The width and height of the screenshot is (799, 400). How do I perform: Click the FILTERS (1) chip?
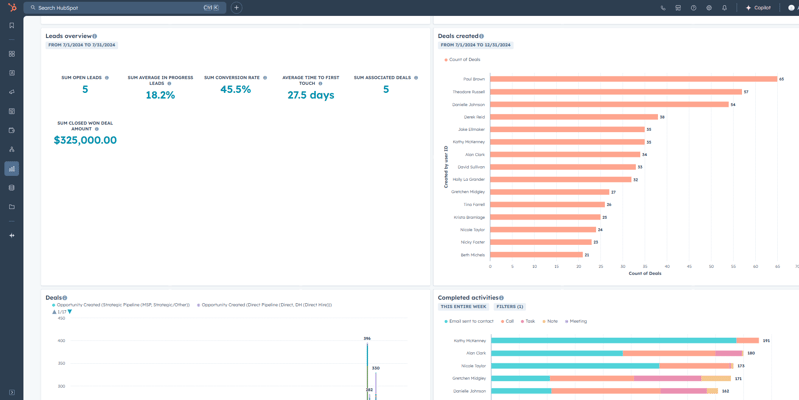click(x=508, y=307)
